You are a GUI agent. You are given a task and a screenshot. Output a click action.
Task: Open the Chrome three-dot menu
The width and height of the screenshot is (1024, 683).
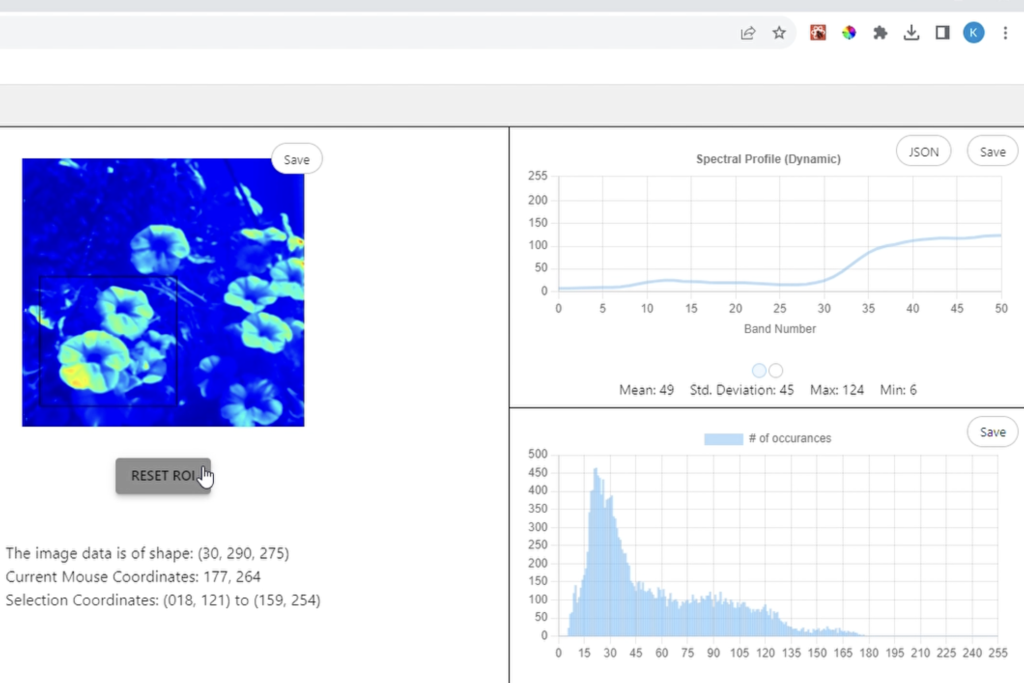pyautogui.click(x=1005, y=33)
